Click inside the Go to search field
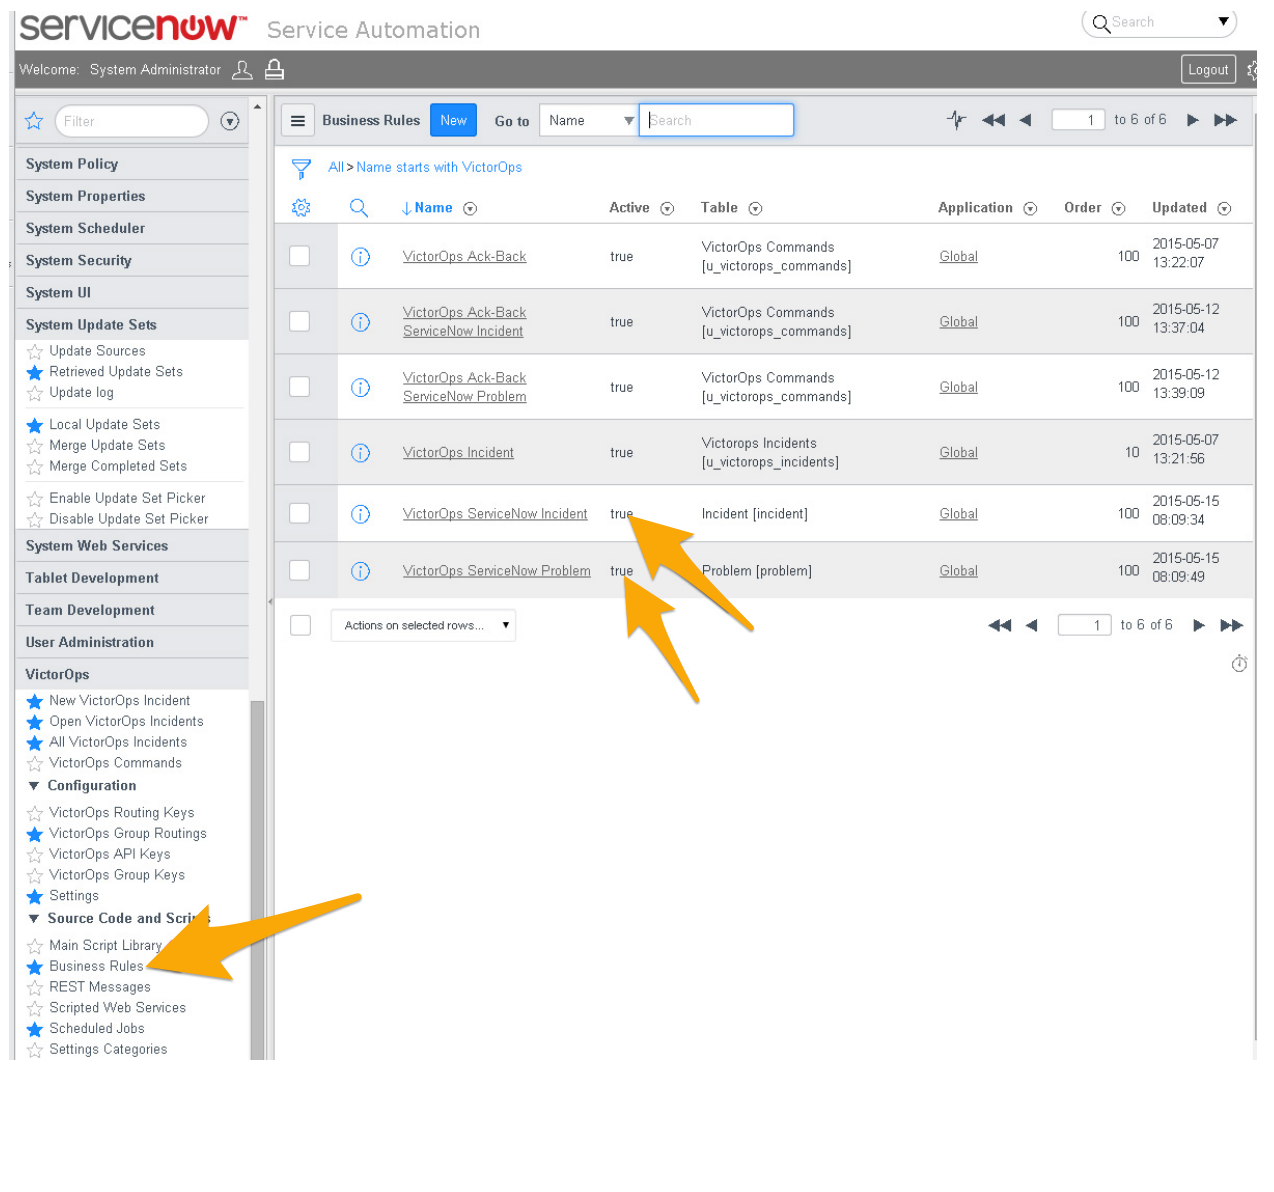Viewport: 1274px width, 1192px height. [716, 119]
